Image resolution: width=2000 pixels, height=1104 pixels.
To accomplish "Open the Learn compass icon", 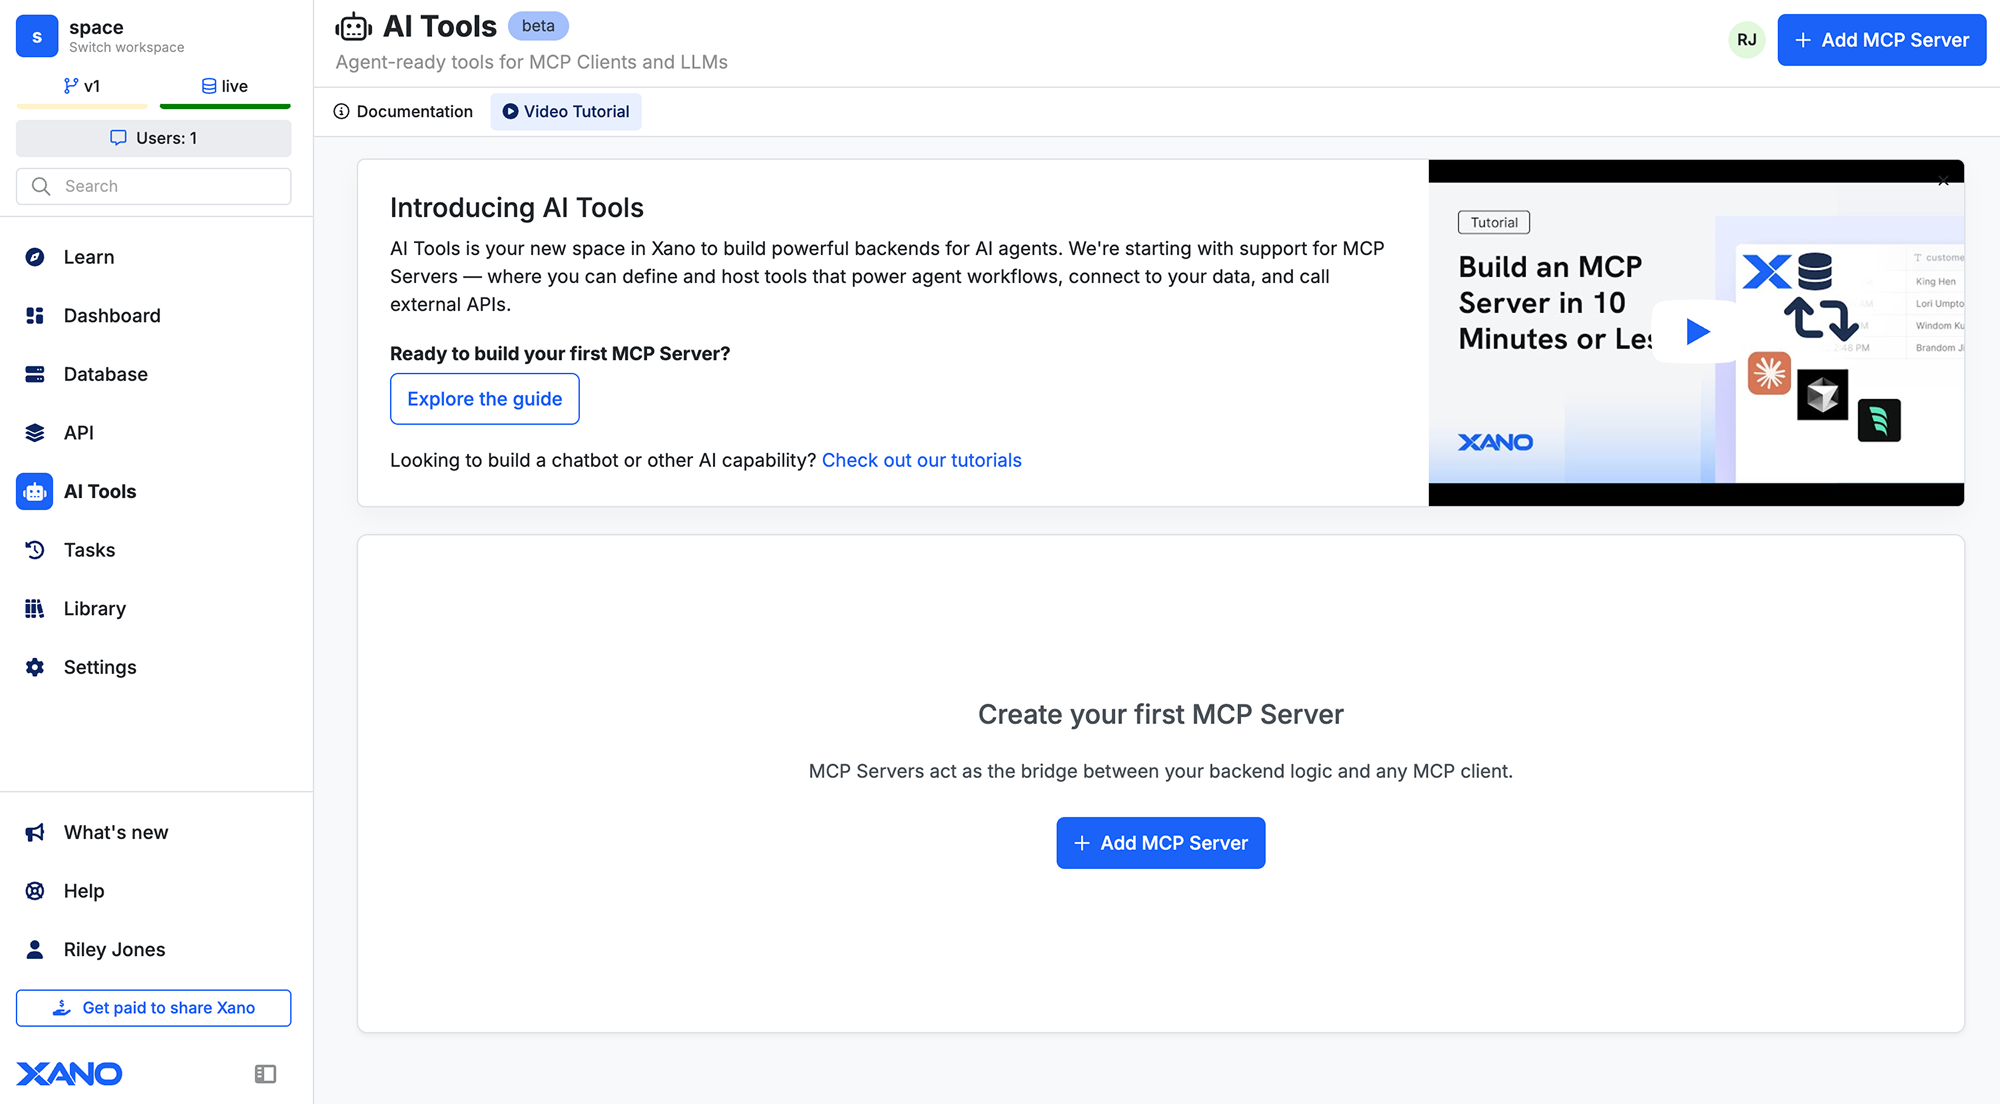I will coord(35,257).
